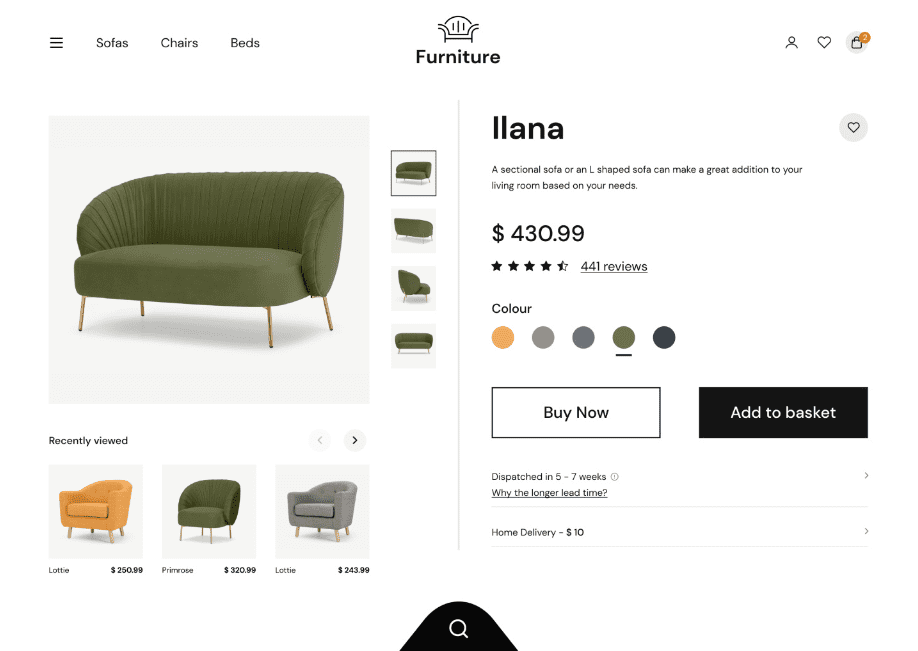Select the orange colour option
Screen dimensions: 918x651
click(x=503, y=338)
